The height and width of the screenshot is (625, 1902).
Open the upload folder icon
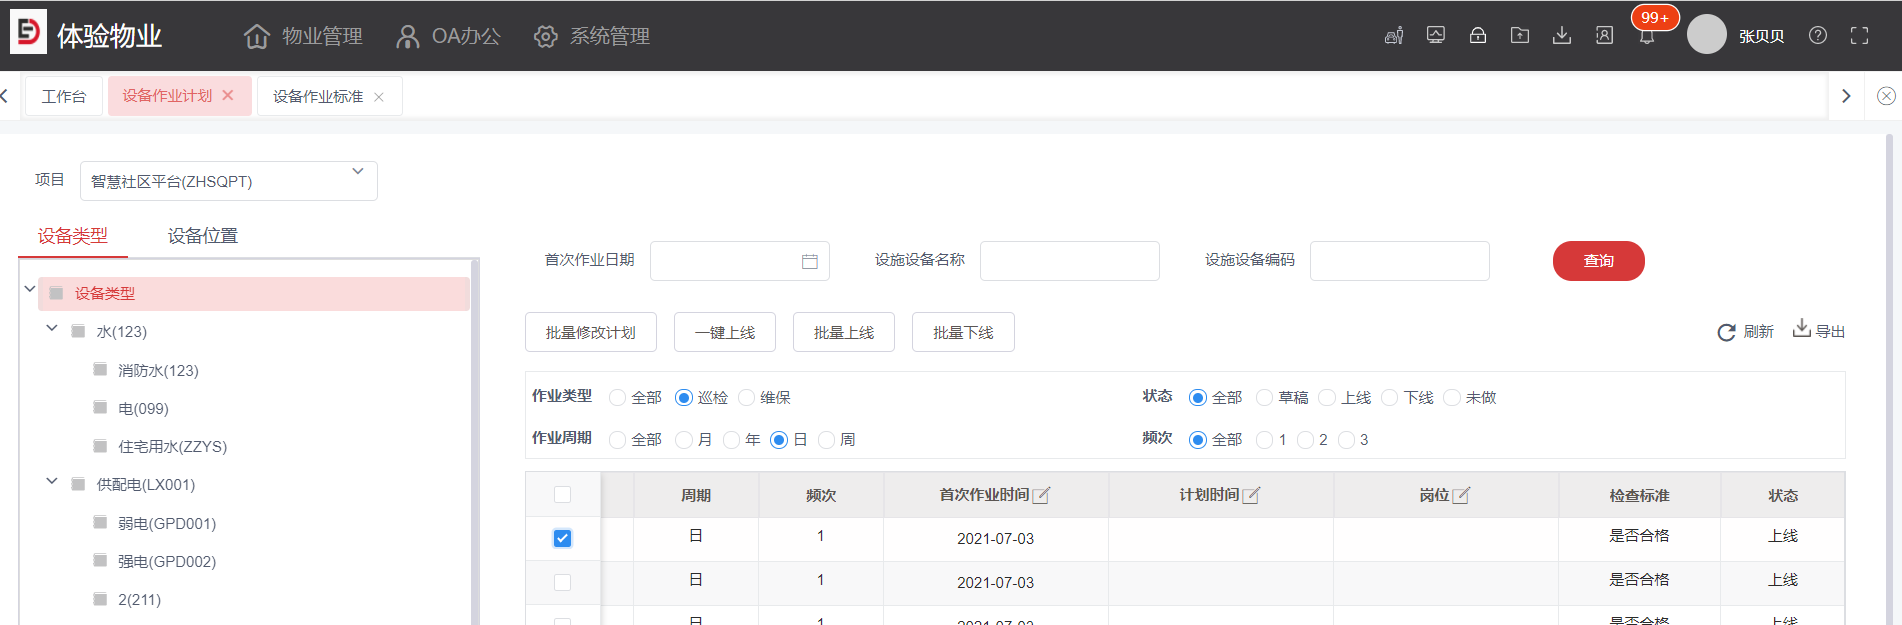pyautogui.click(x=1520, y=36)
